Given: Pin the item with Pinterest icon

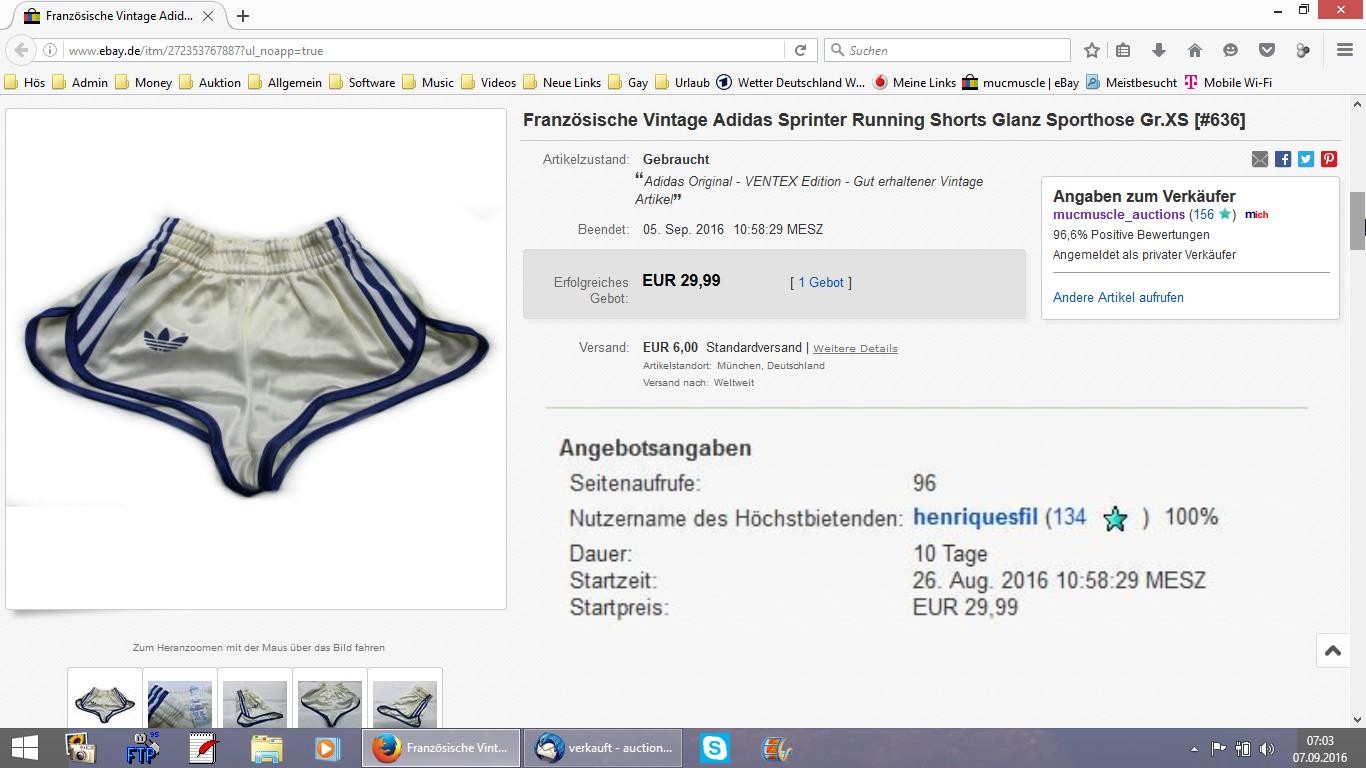Looking at the screenshot, I should pos(1329,159).
